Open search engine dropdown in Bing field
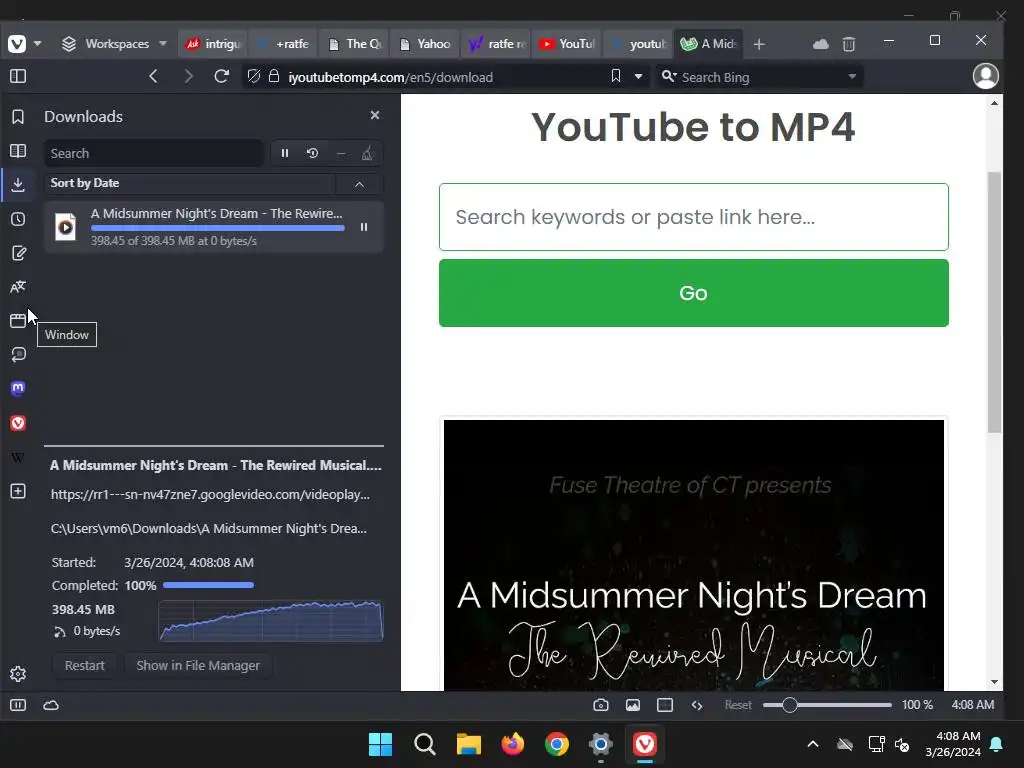1024x768 pixels. coord(852,77)
